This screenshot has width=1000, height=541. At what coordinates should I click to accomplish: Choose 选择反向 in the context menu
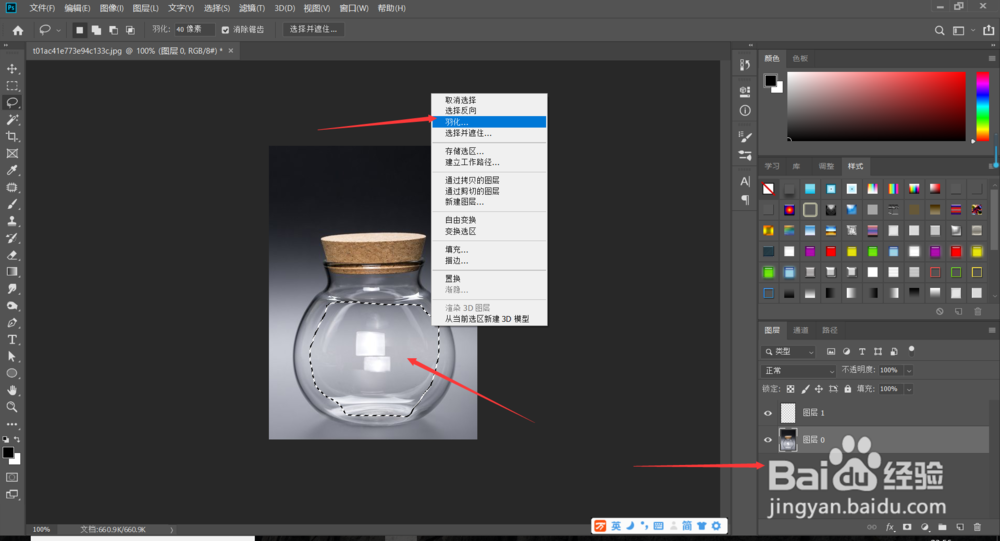(x=489, y=110)
